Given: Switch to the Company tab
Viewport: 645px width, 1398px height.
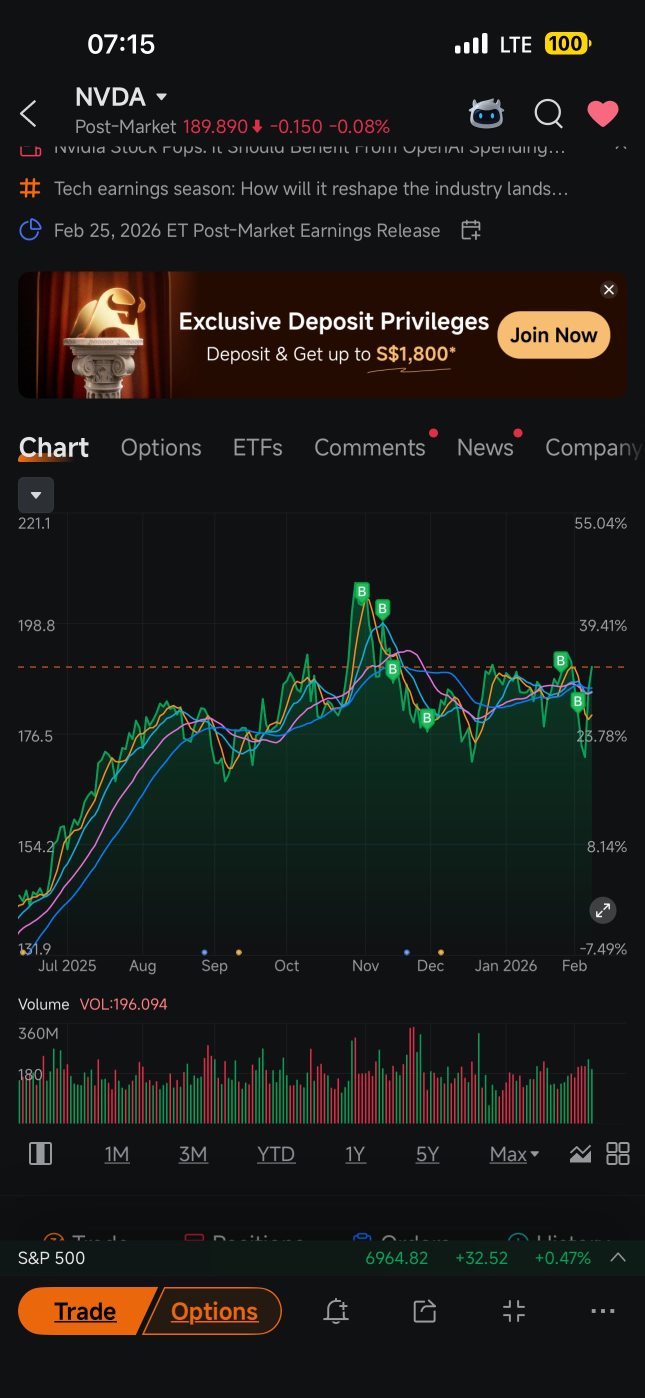Looking at the screenshot, I should point(593,448).
